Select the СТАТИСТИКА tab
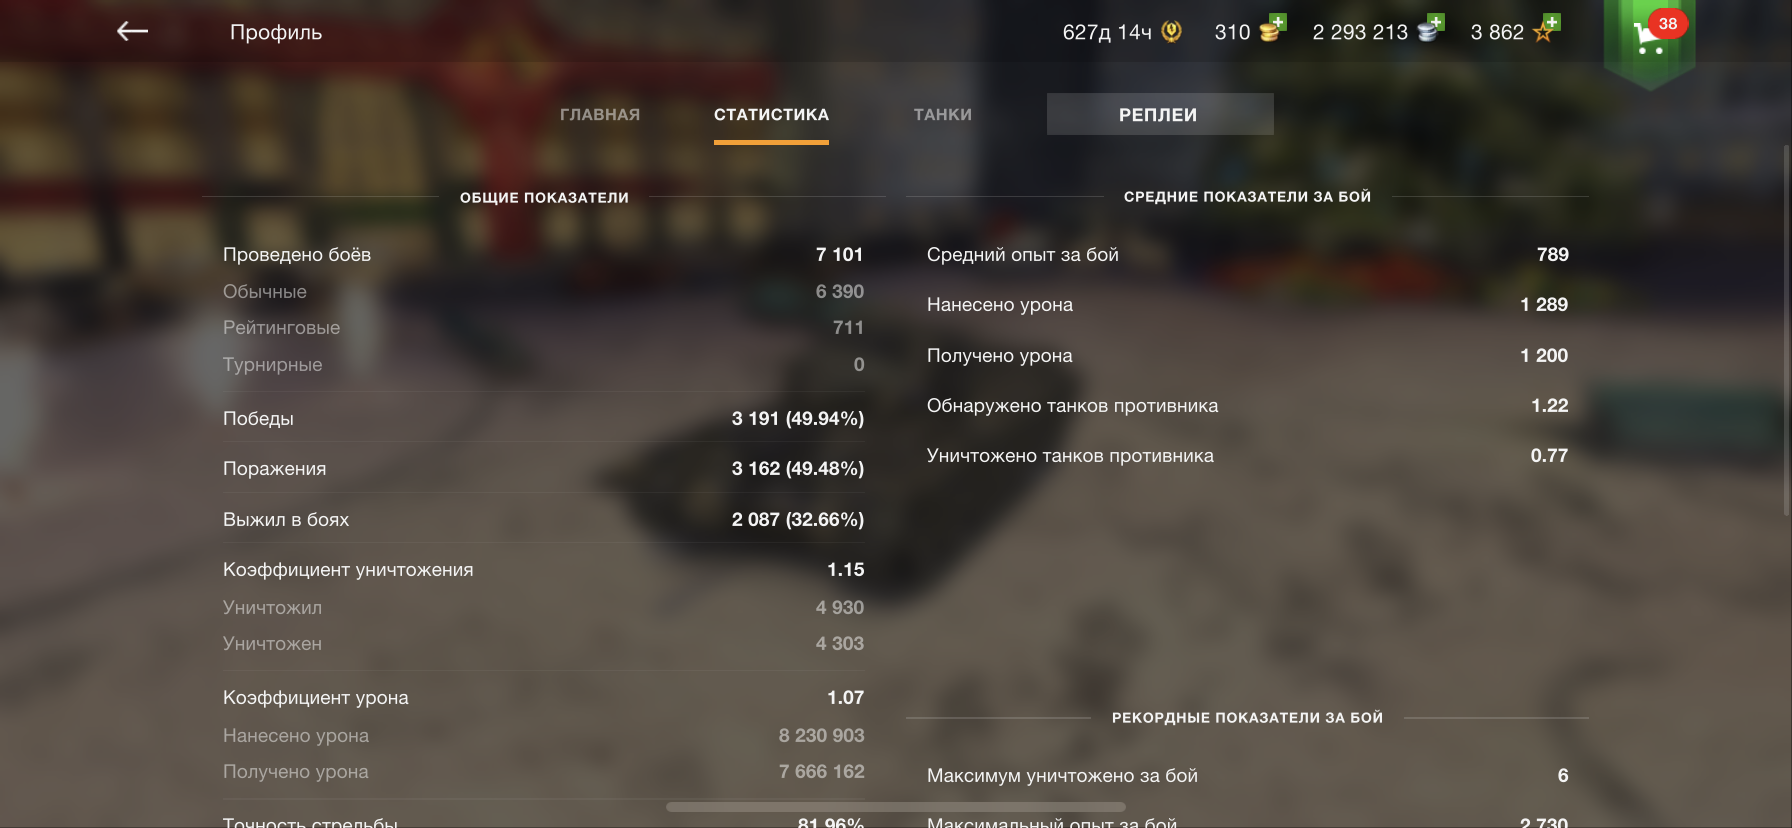The height and width of the screenshot is (828, 1792). (771, 115)
